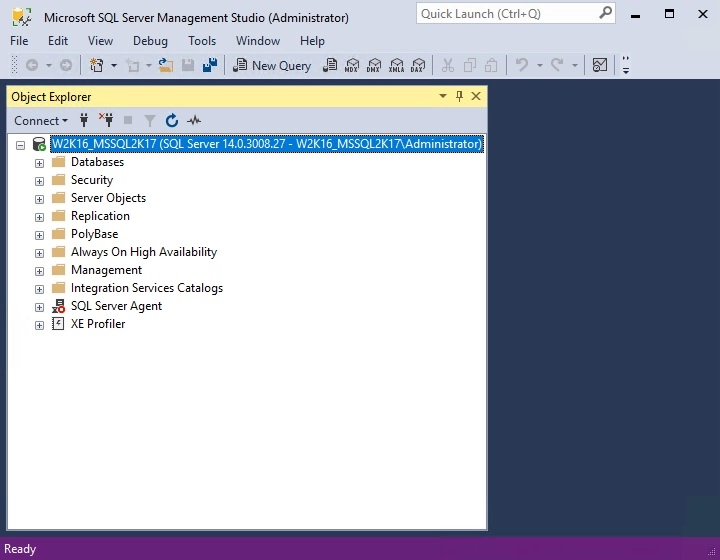Click the New Query button
Screen dimensions: 720x560
point(272,66)
